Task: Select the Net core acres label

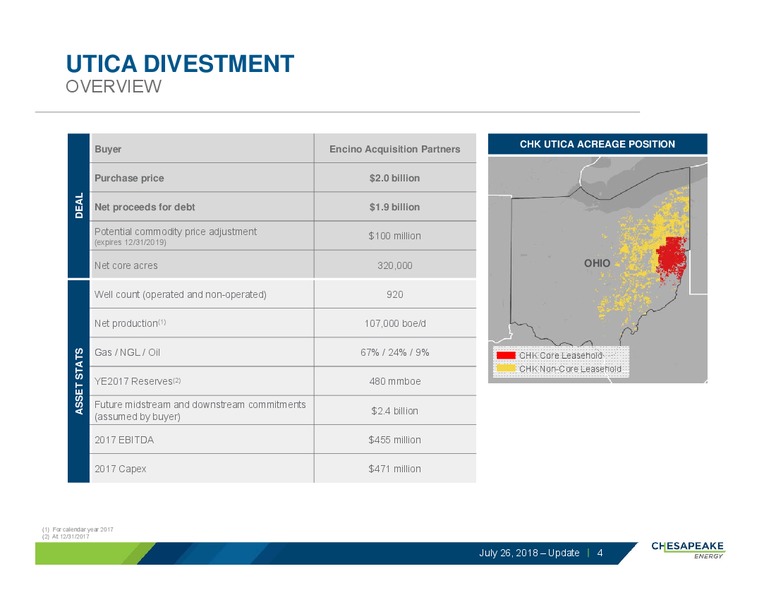Action: tap(126, 265)
